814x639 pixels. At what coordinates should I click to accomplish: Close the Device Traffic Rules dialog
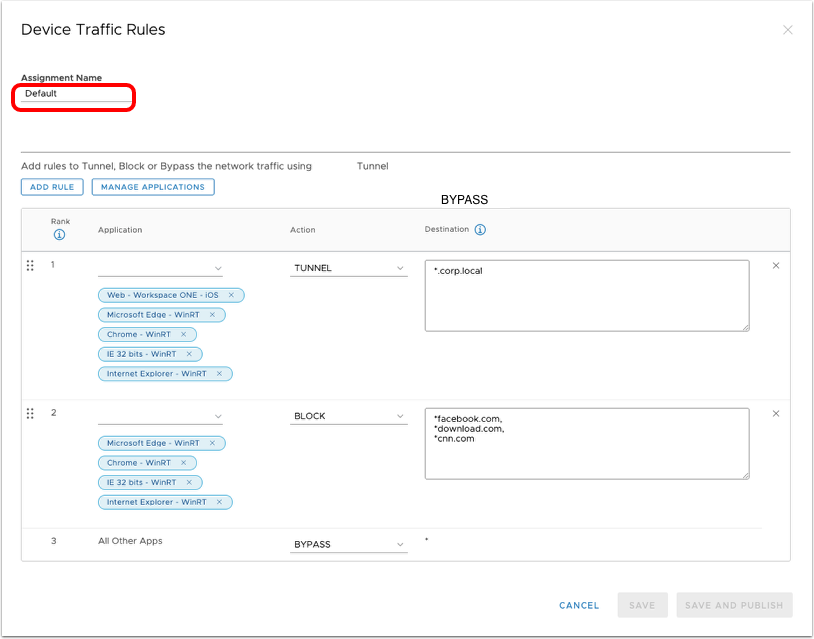click(x=787, y=30)
